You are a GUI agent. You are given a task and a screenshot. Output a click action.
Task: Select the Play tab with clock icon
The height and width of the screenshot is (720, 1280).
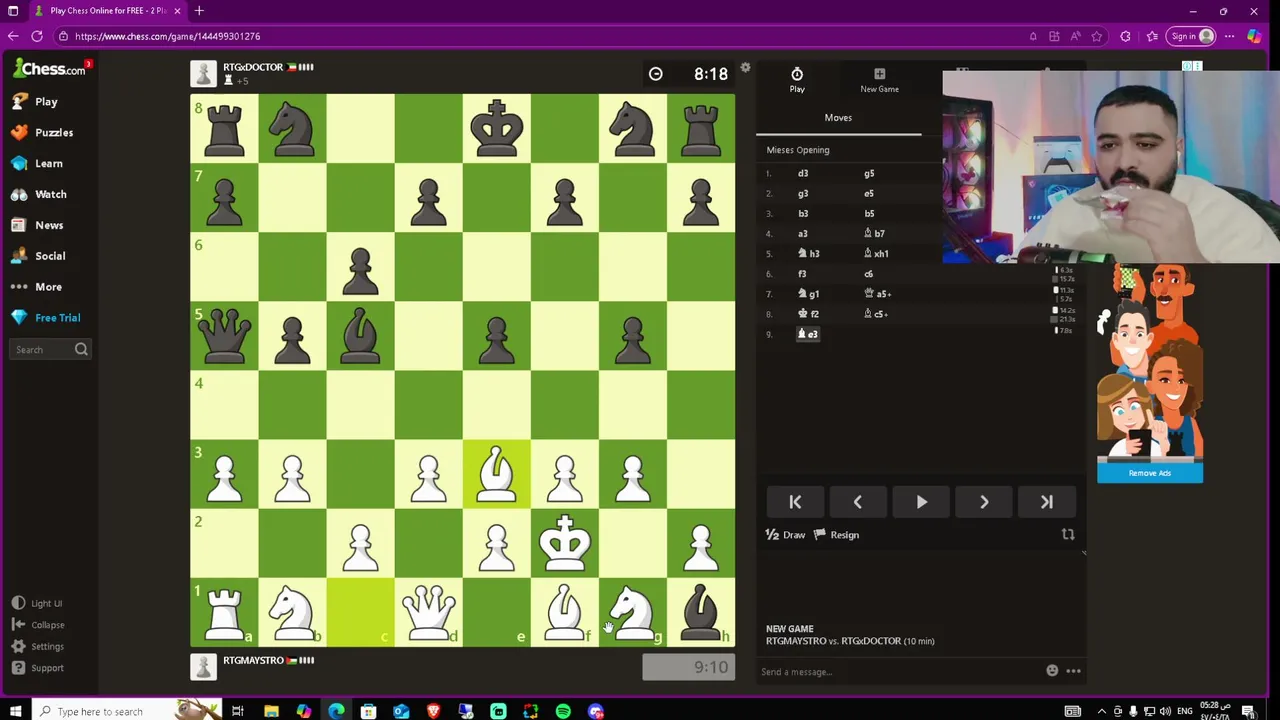click(x=797, y=80)
